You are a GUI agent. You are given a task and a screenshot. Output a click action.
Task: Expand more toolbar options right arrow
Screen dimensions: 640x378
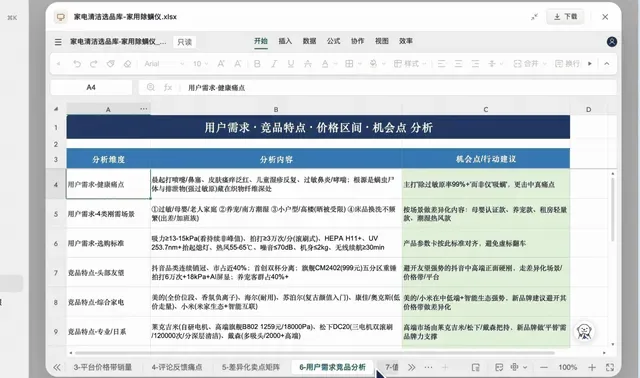coord(590,64)
